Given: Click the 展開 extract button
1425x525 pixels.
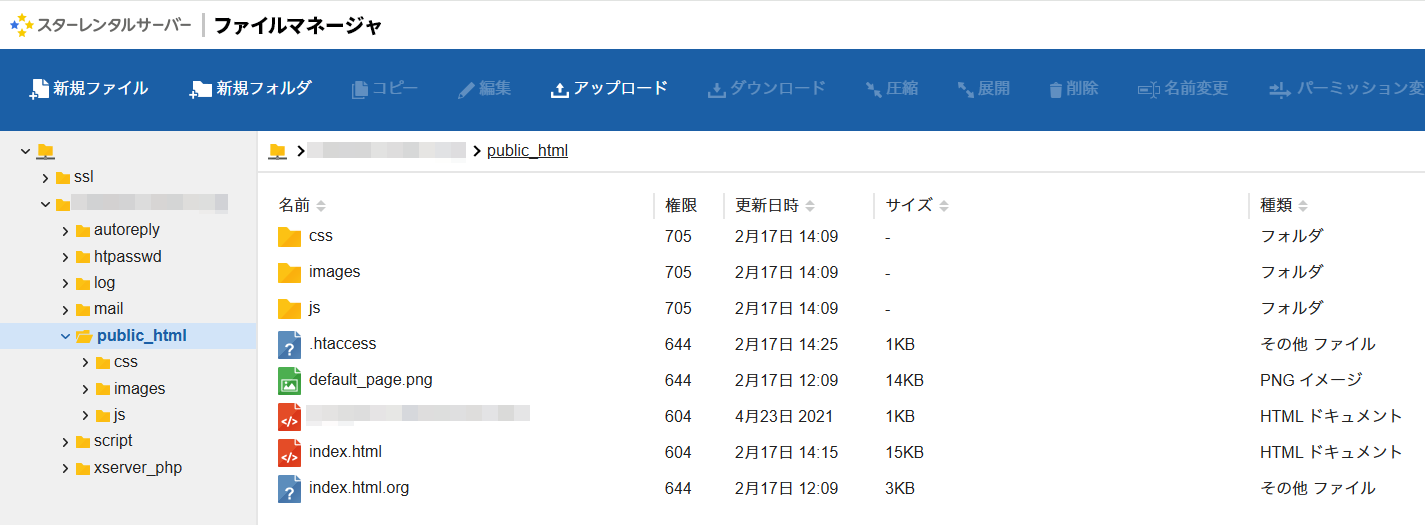Looking at the screenshot, I should pos(984,89).
